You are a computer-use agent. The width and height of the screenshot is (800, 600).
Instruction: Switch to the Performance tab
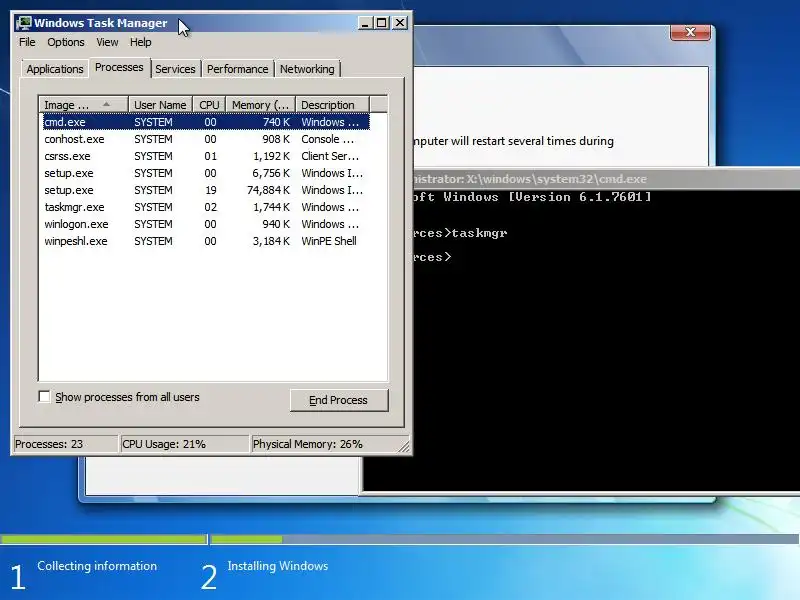coord(237,69)
